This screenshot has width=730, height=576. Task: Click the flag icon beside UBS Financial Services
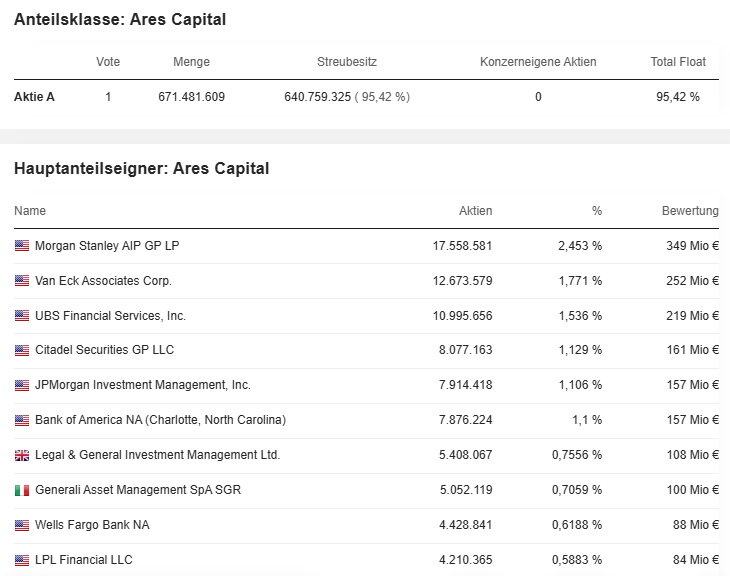click(x=22, y=316)
